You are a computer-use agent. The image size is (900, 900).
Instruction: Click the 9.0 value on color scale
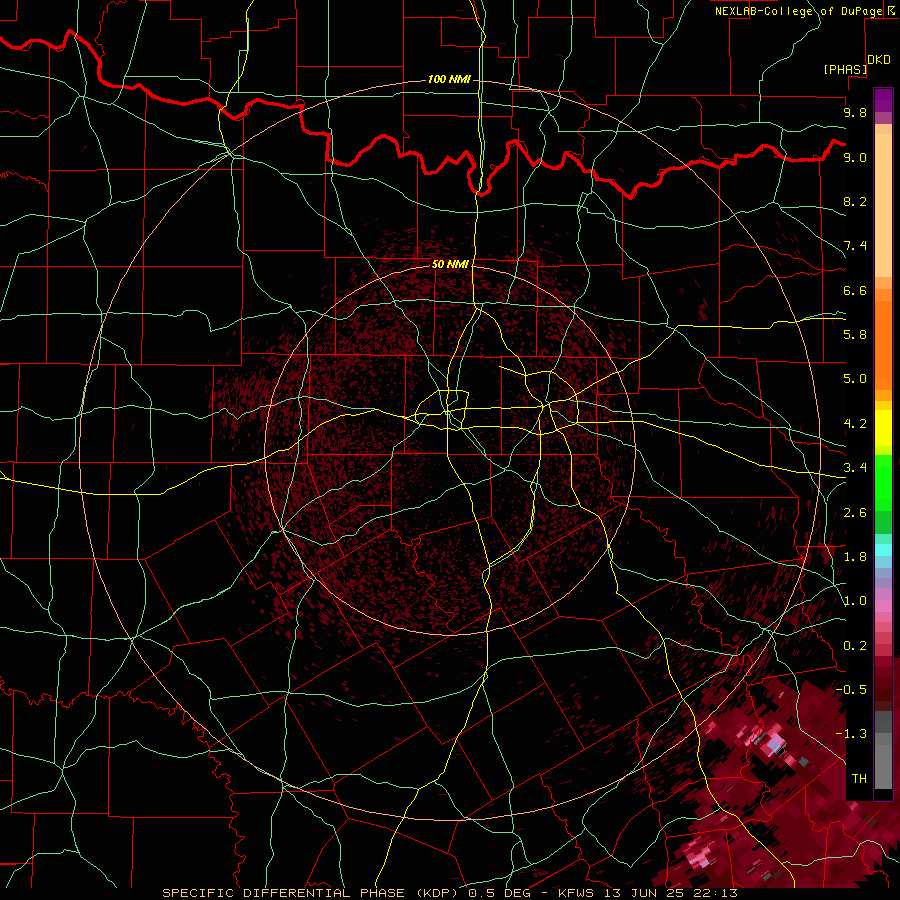pyautogui.click(x=855, y=157)
